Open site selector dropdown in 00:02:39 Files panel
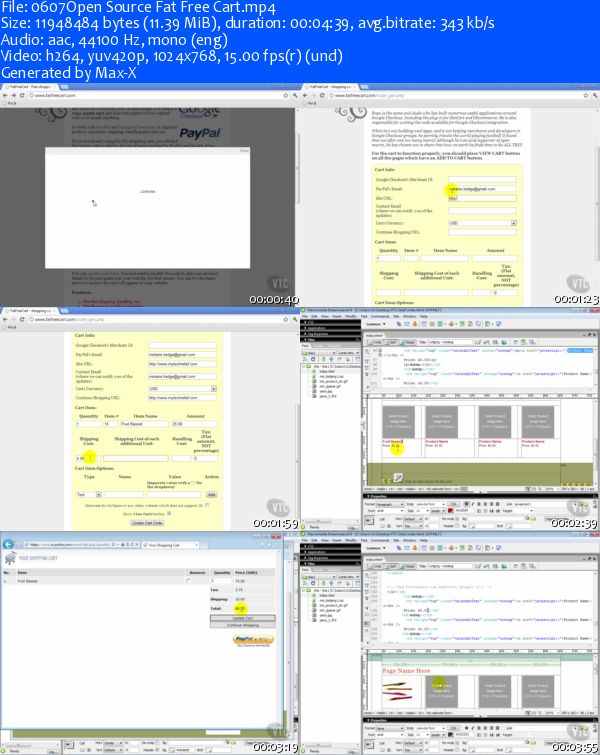 click(319, 353)
